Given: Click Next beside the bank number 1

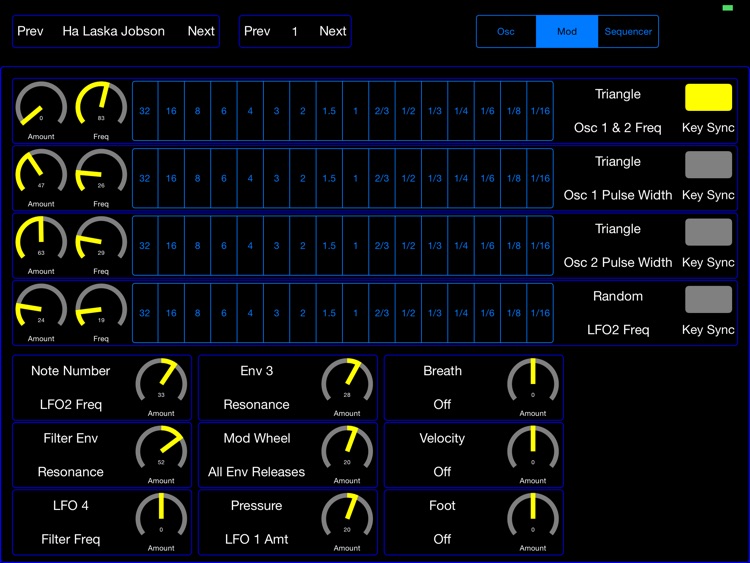Looking at the screenshot, I should point(332,31).
